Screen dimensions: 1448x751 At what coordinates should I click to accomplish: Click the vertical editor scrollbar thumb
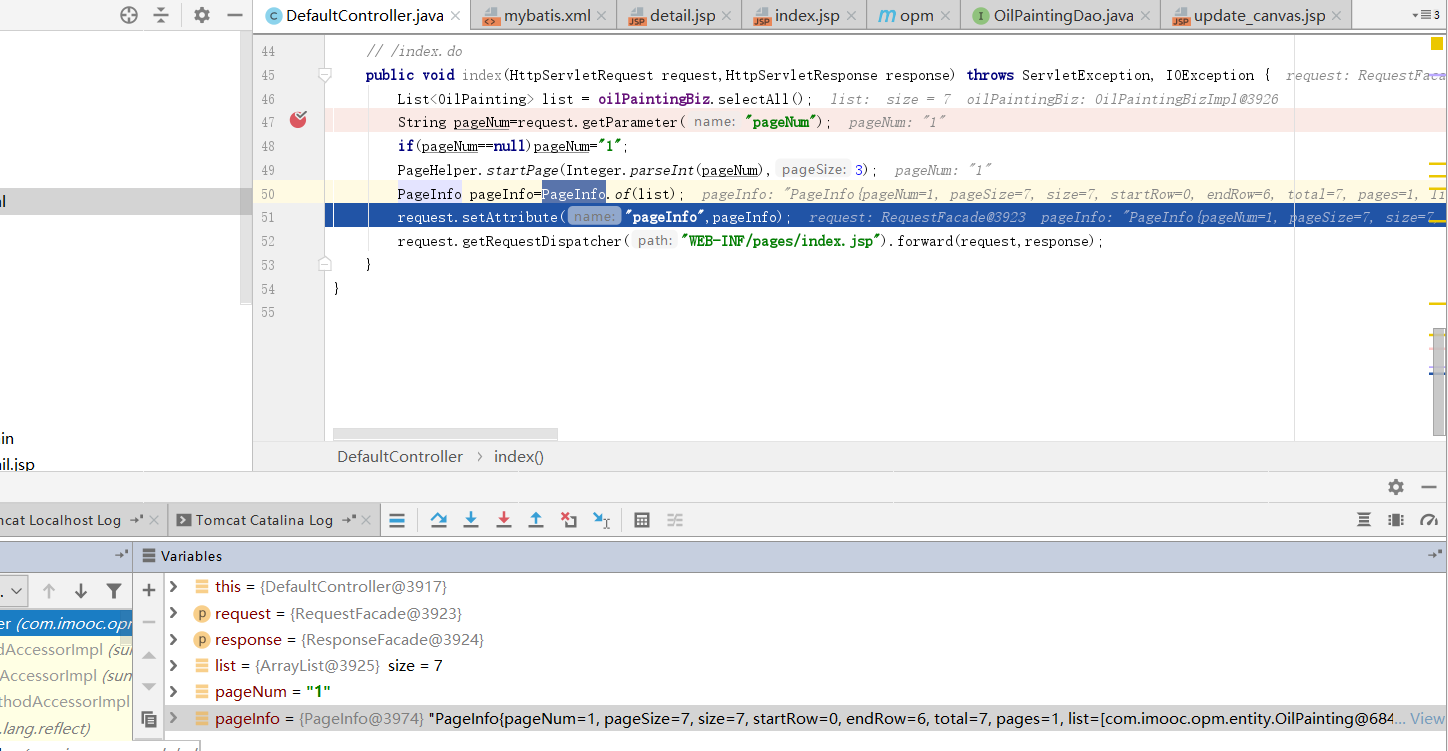tap(1440, 380)
